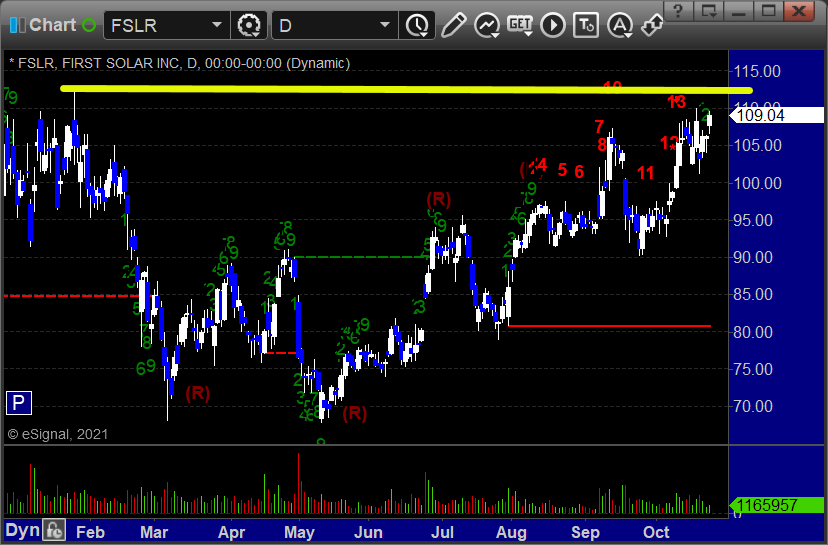
Task: Toggle the fx lock icon at bottom
Action: pos(54,530)
